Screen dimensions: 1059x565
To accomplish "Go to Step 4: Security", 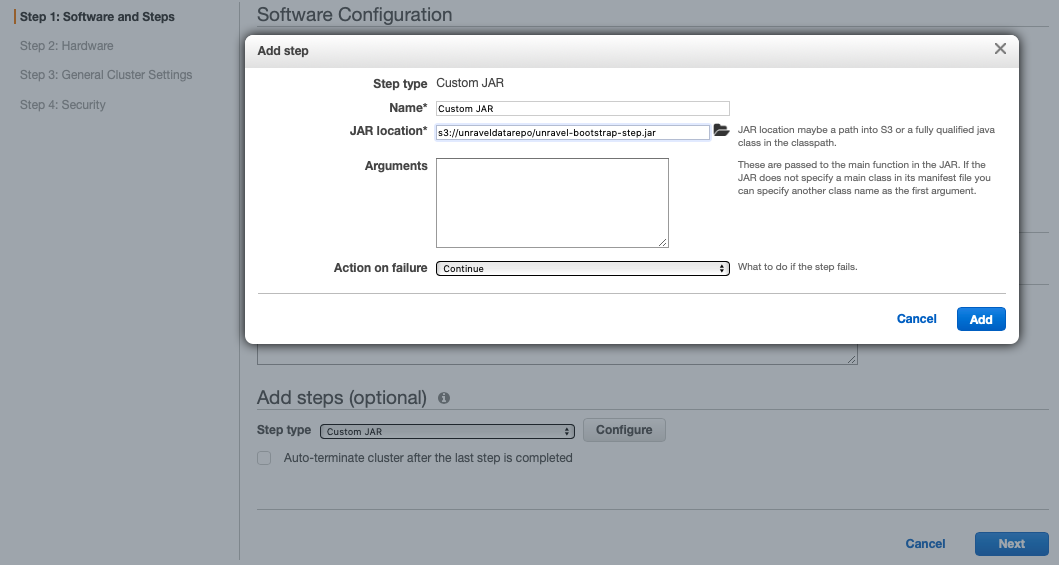I will tap(63, 105).
